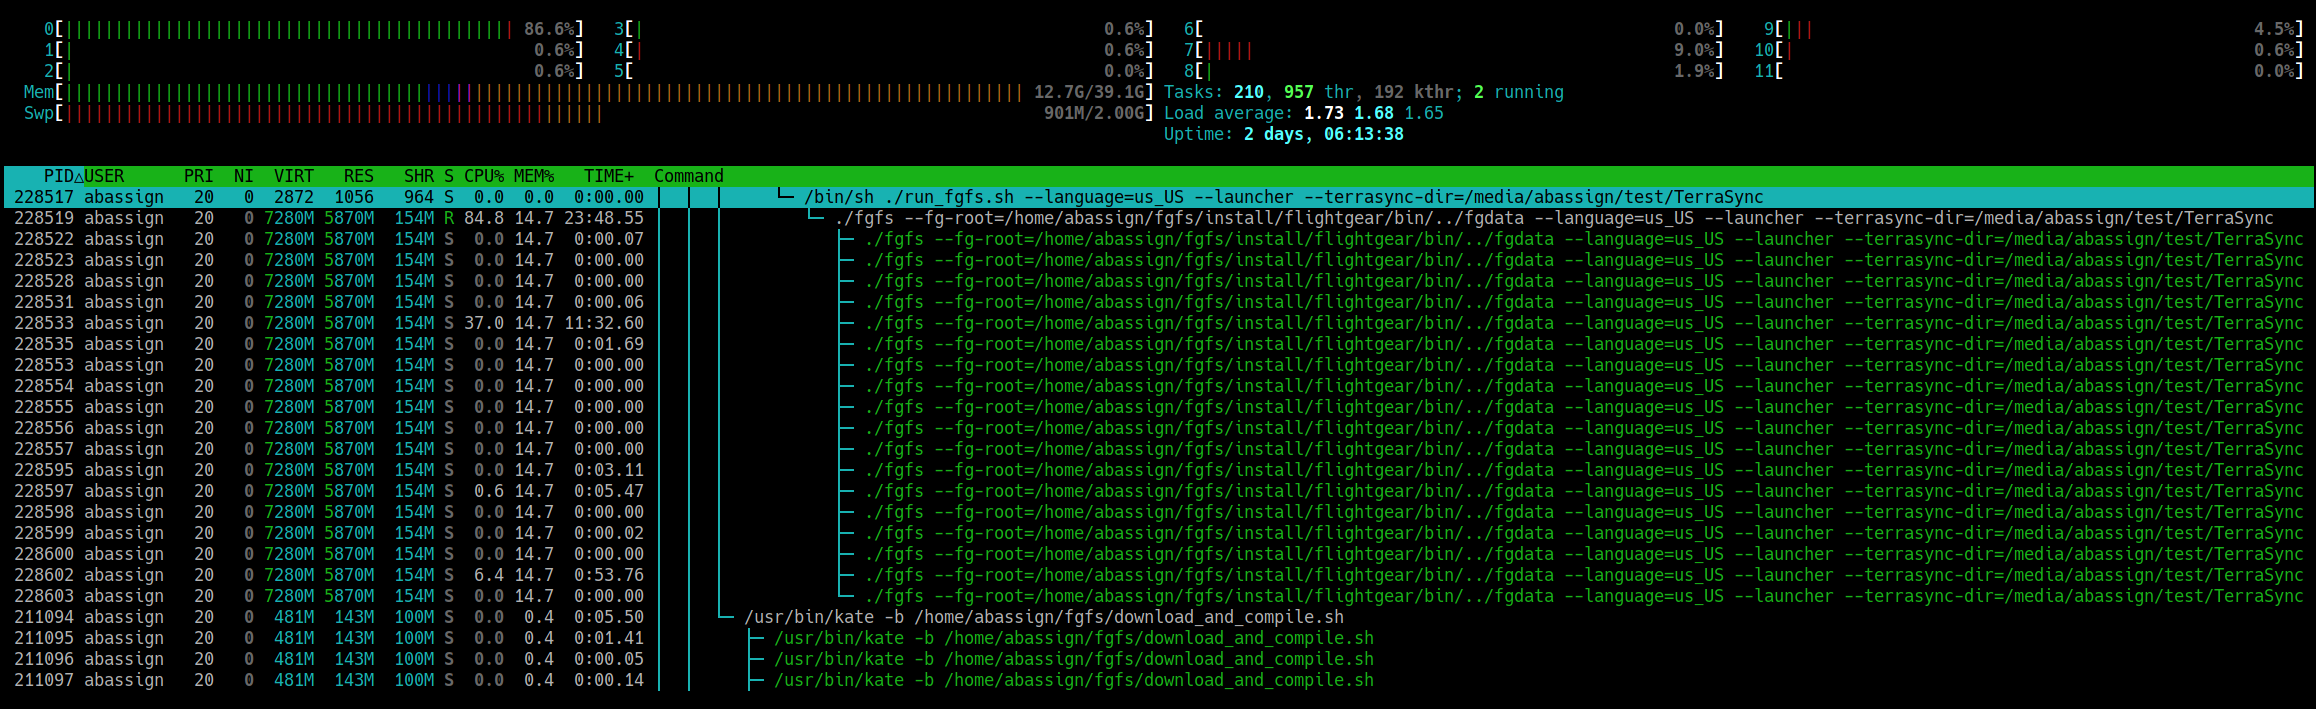Select process row with PID 228523
The width and height of the screenshot is (2316, 709).
(x=1159, y=260)
